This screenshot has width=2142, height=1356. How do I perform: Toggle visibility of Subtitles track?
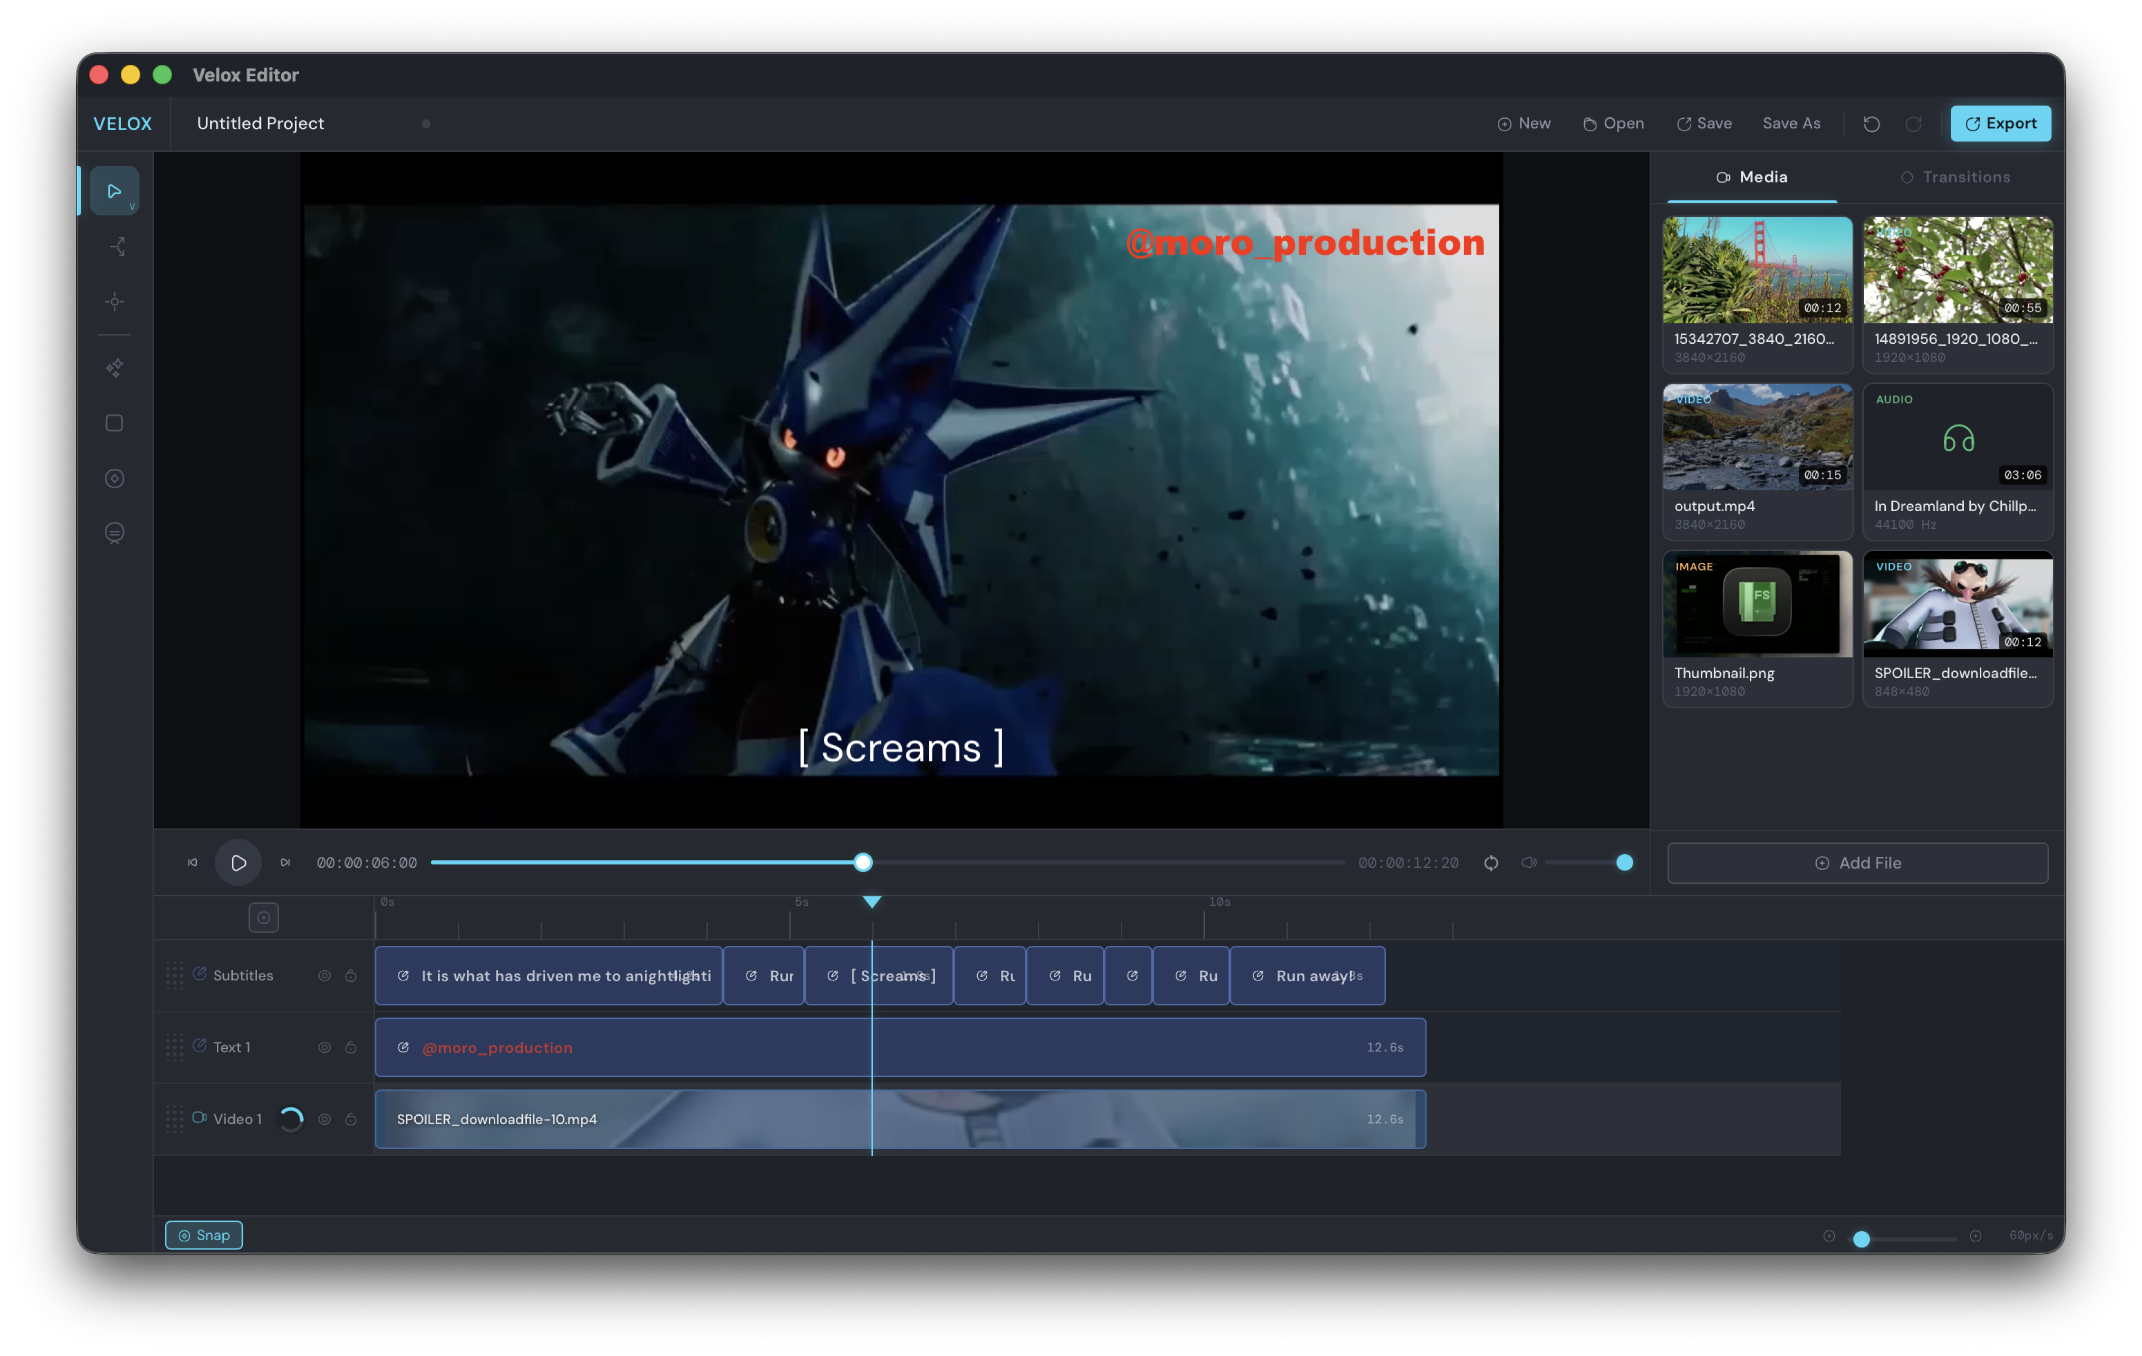(x=324, y=976)
